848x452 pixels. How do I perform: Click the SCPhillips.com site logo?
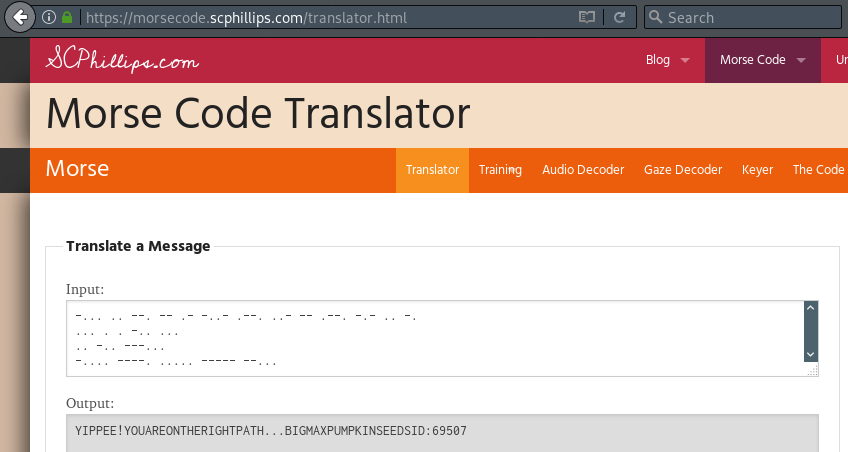click(122, 59)
